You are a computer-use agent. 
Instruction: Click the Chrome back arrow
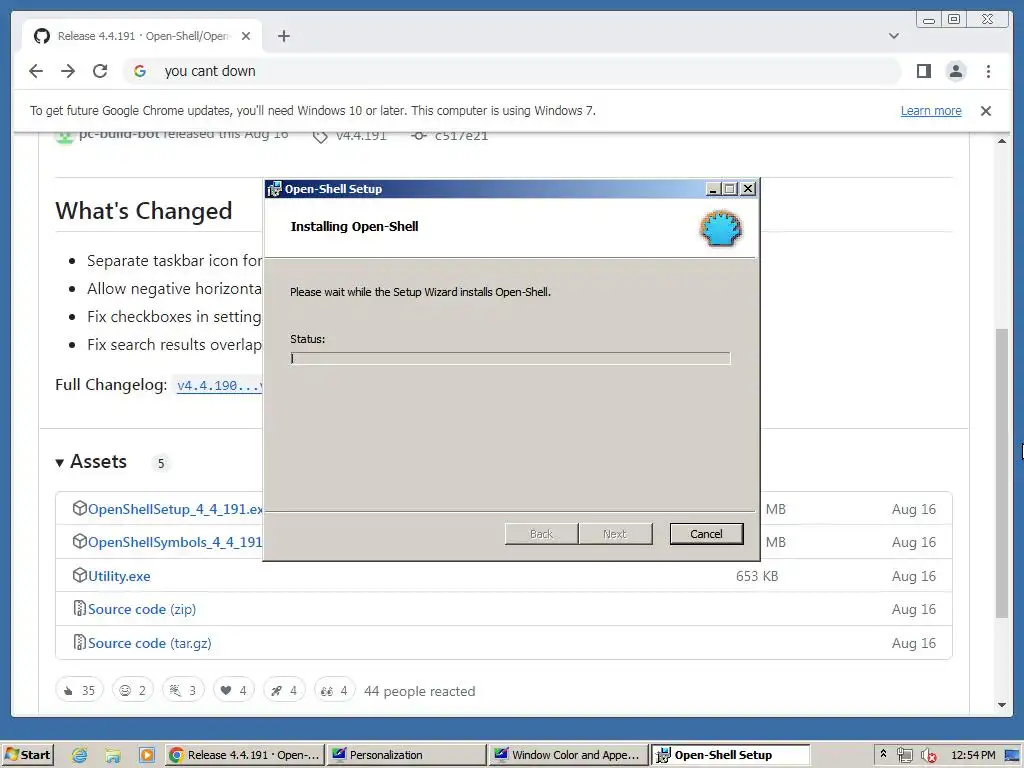[x=36, y=71]
